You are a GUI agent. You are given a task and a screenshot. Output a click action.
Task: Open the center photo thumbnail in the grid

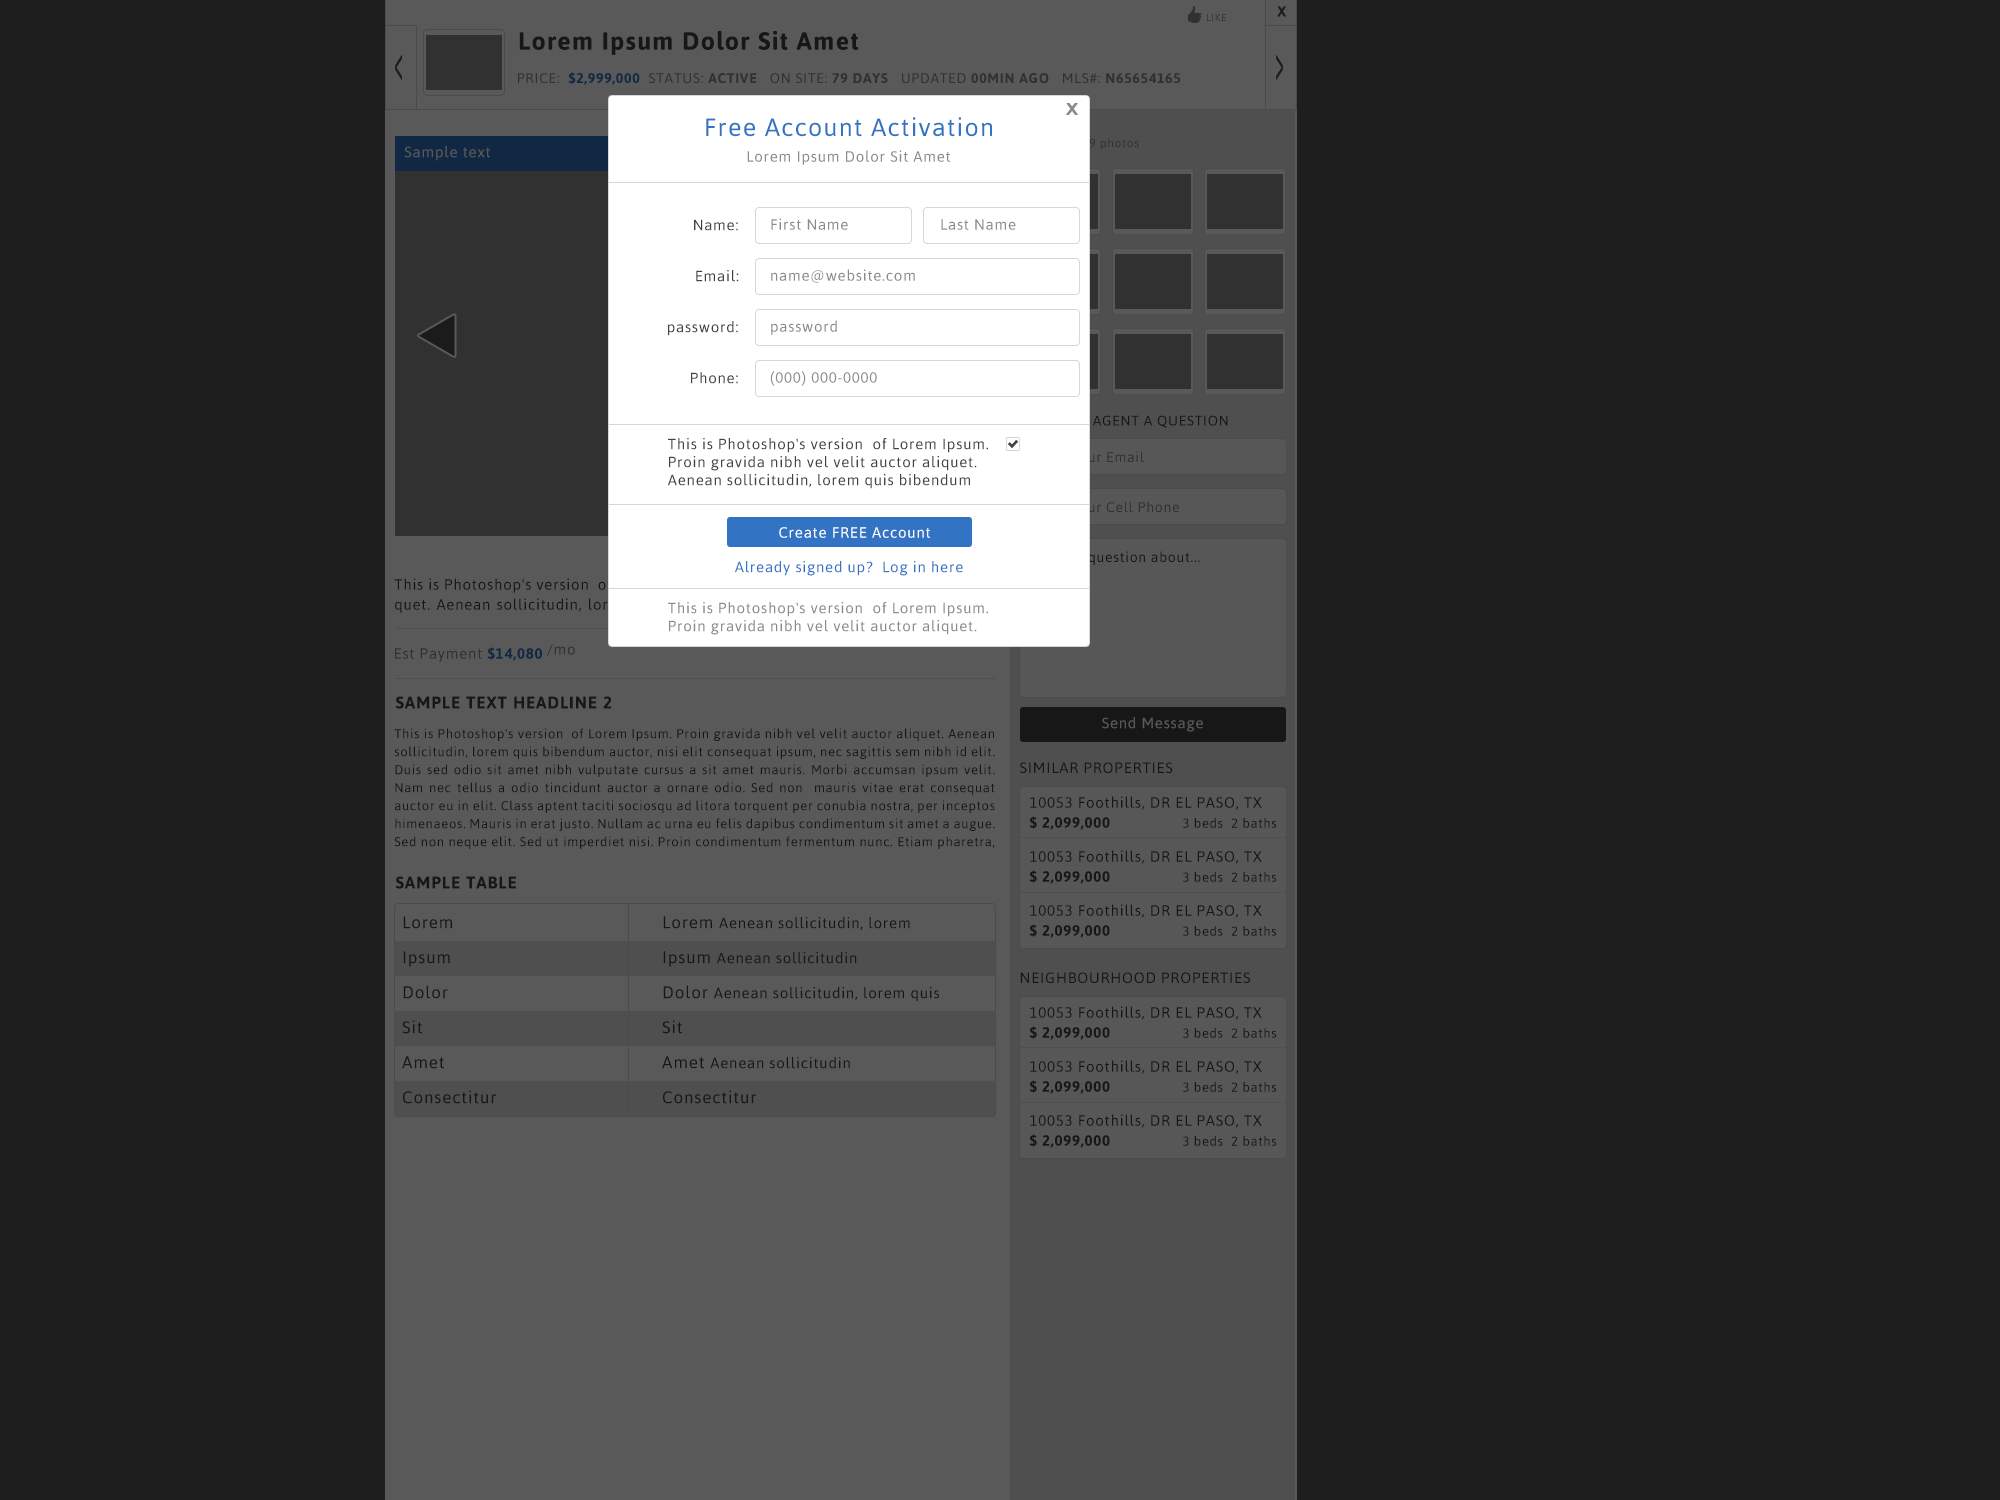coord(1152,281)
